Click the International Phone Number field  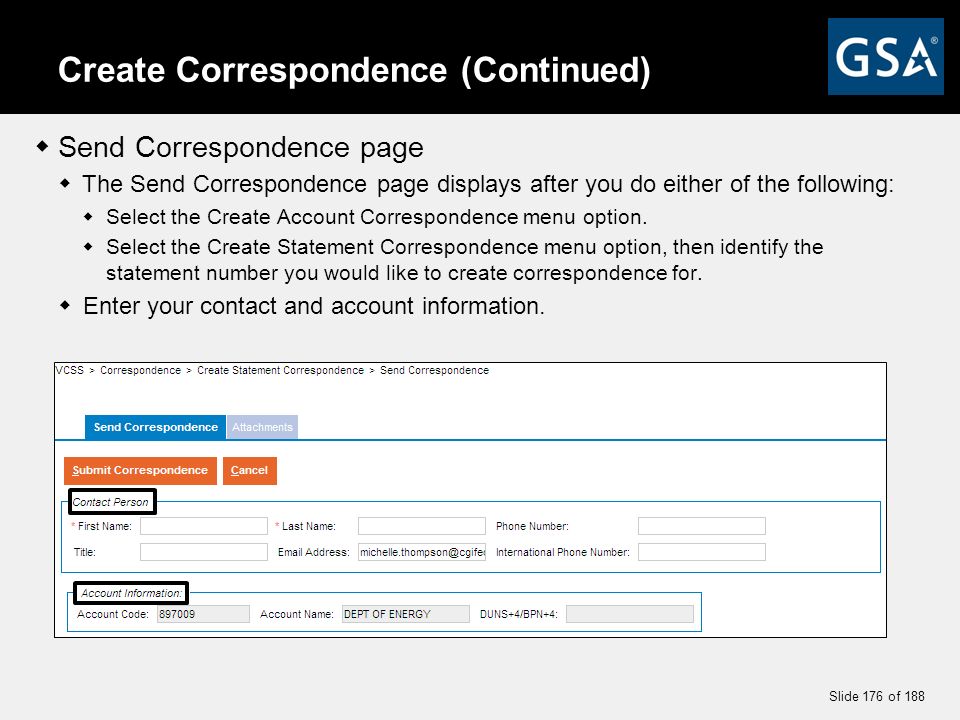click(x=702, y=552)
